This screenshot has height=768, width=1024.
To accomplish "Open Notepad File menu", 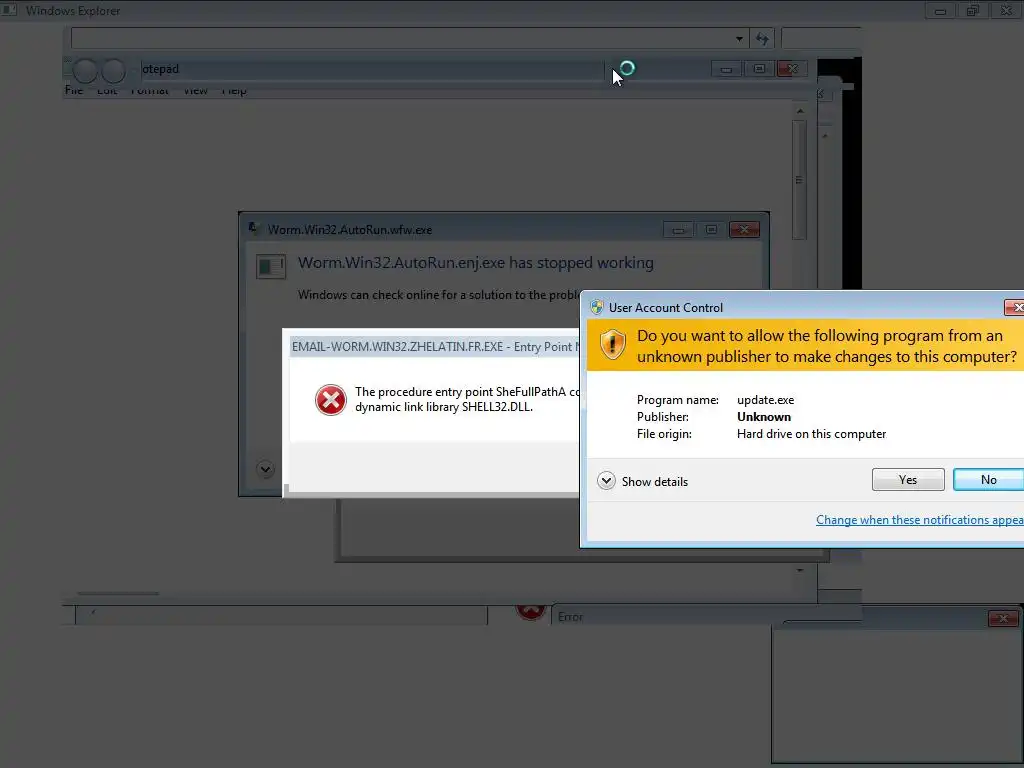I will pyautogui.click(x=74, y=90).
